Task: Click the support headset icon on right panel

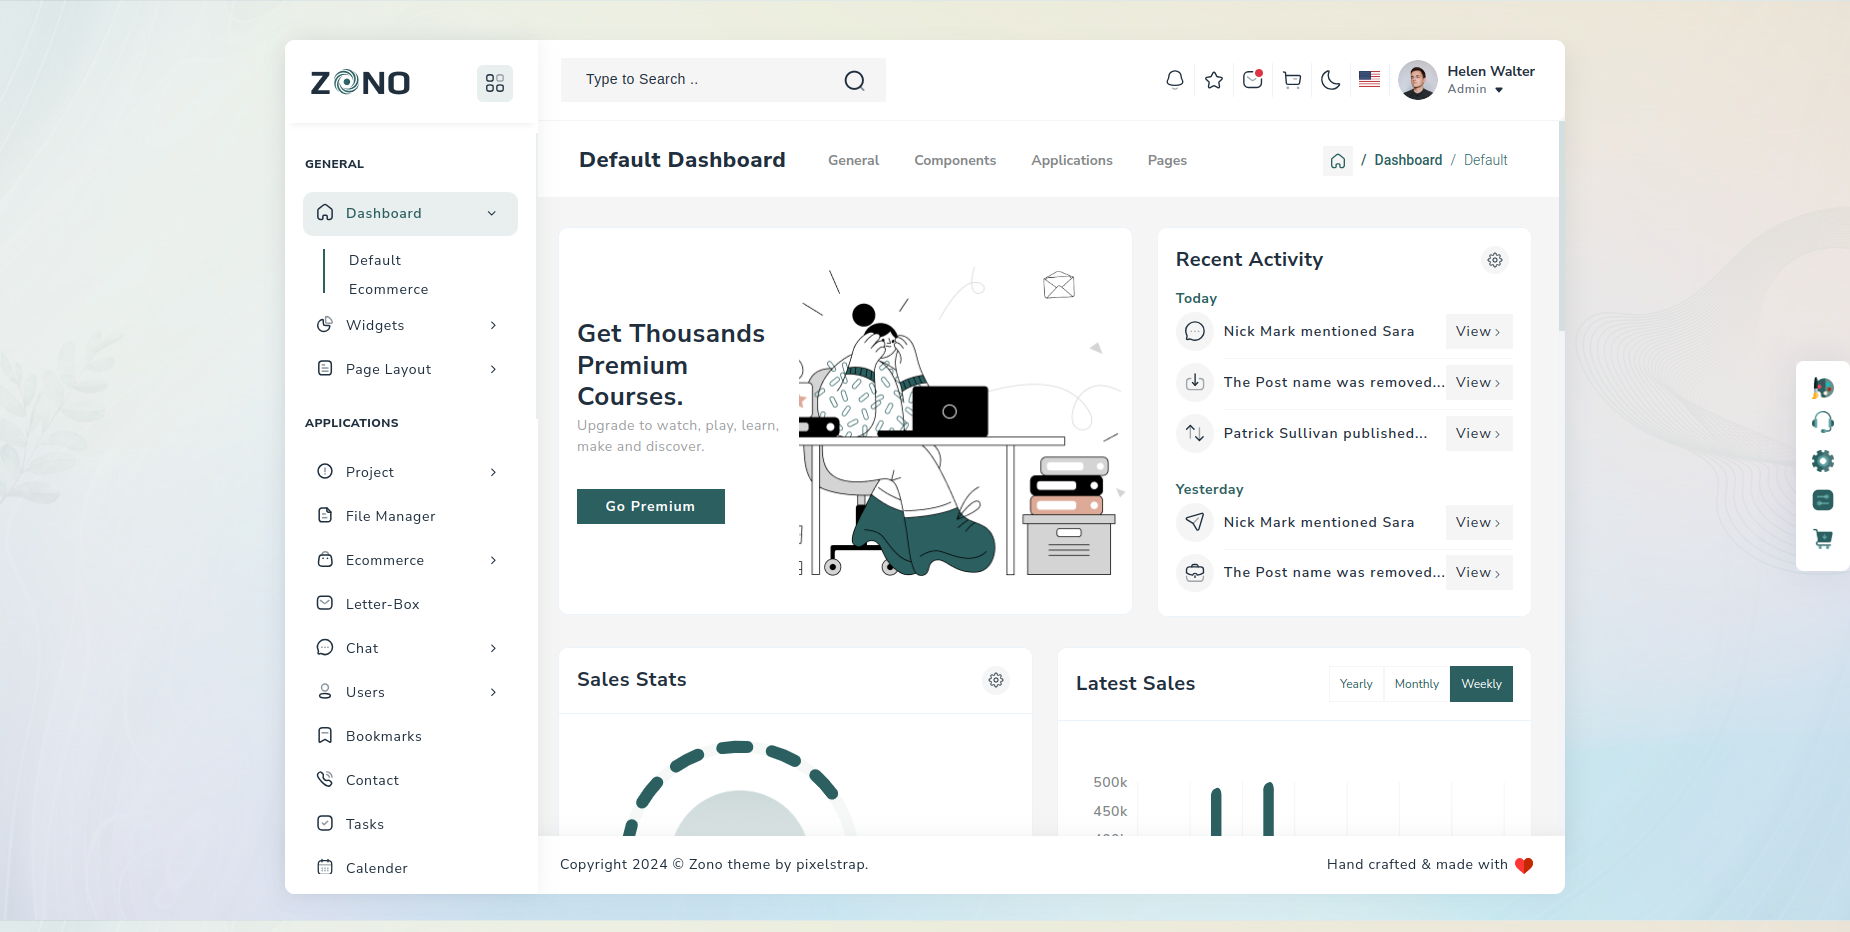Action: pyautogui.click(x=1823, y=423)
